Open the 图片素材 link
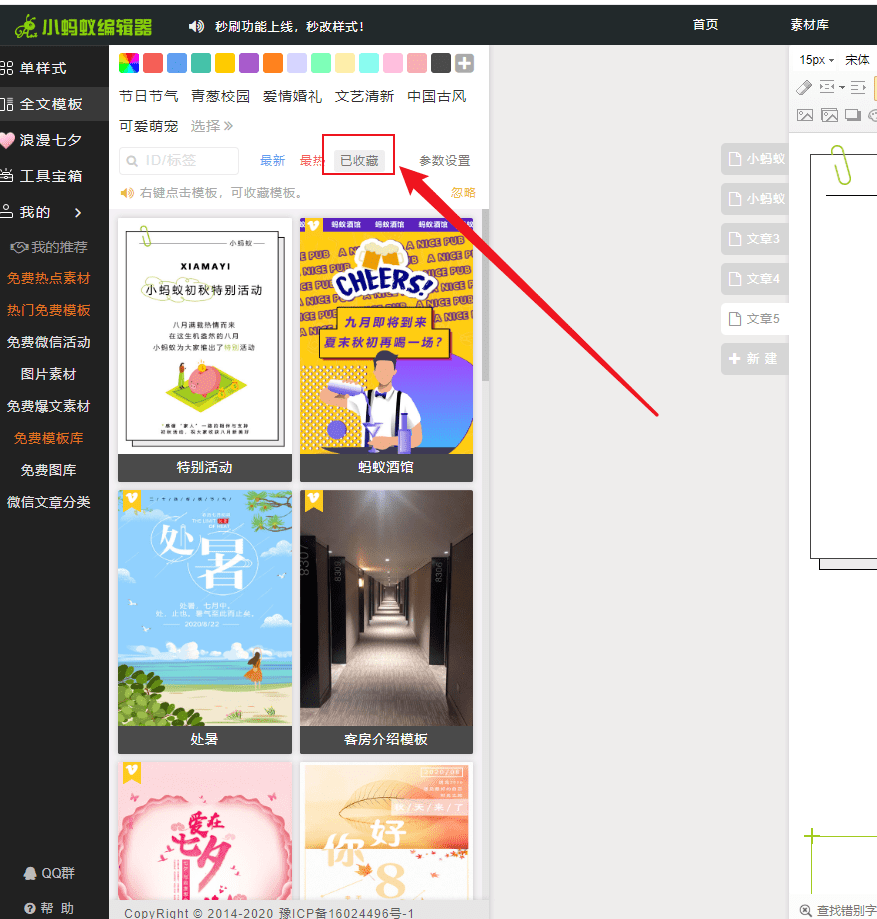The height and width of the screenshot is (919, 877). [49, 374]
